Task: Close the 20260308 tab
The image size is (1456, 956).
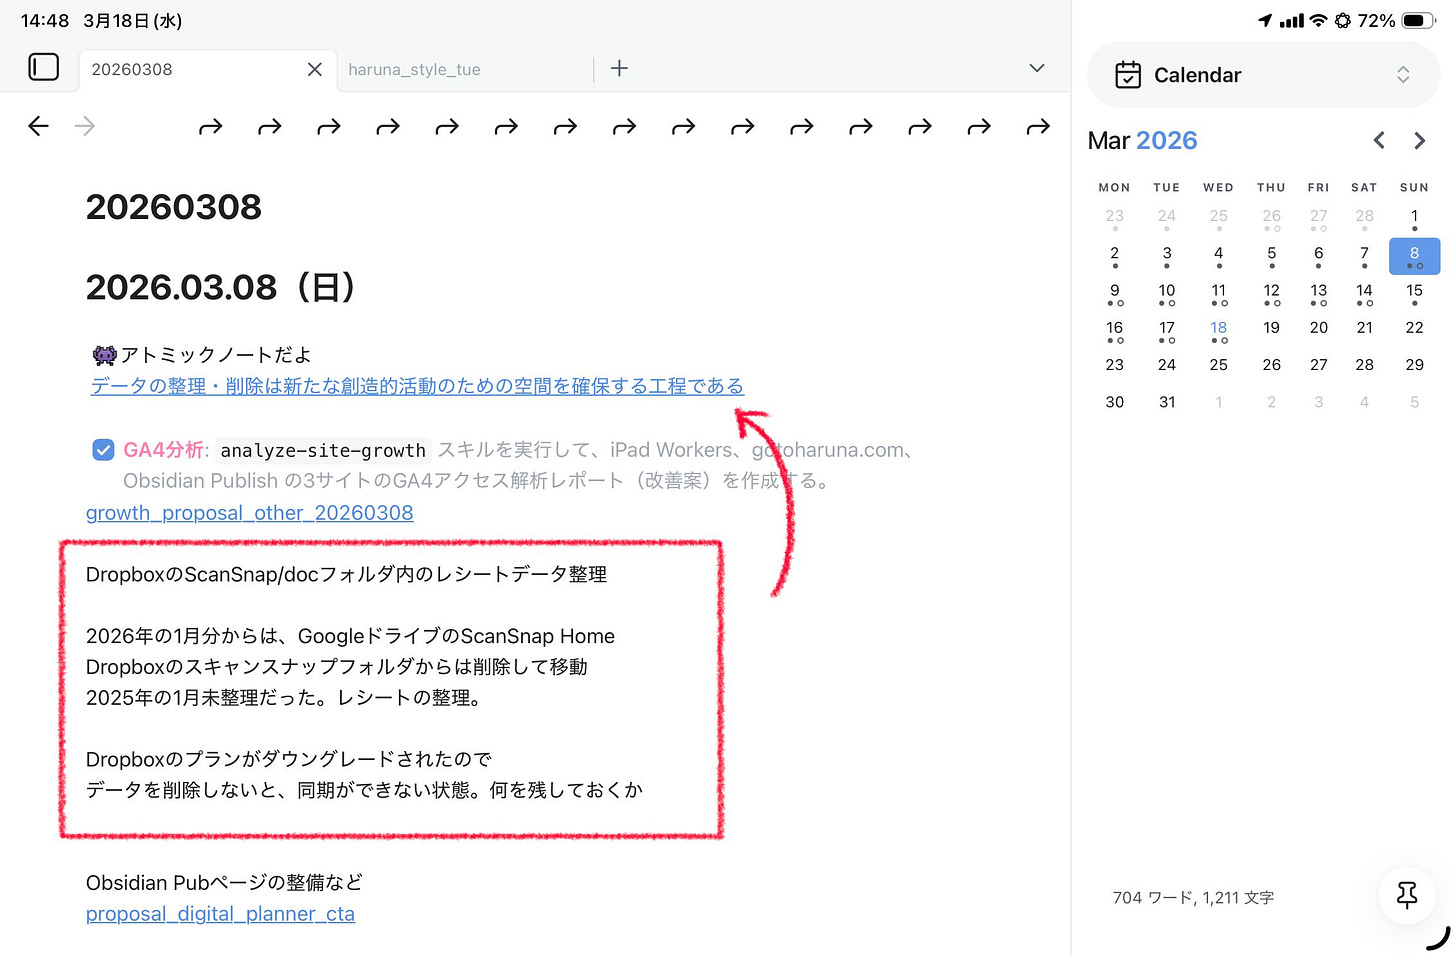Action: coord(314,69)
